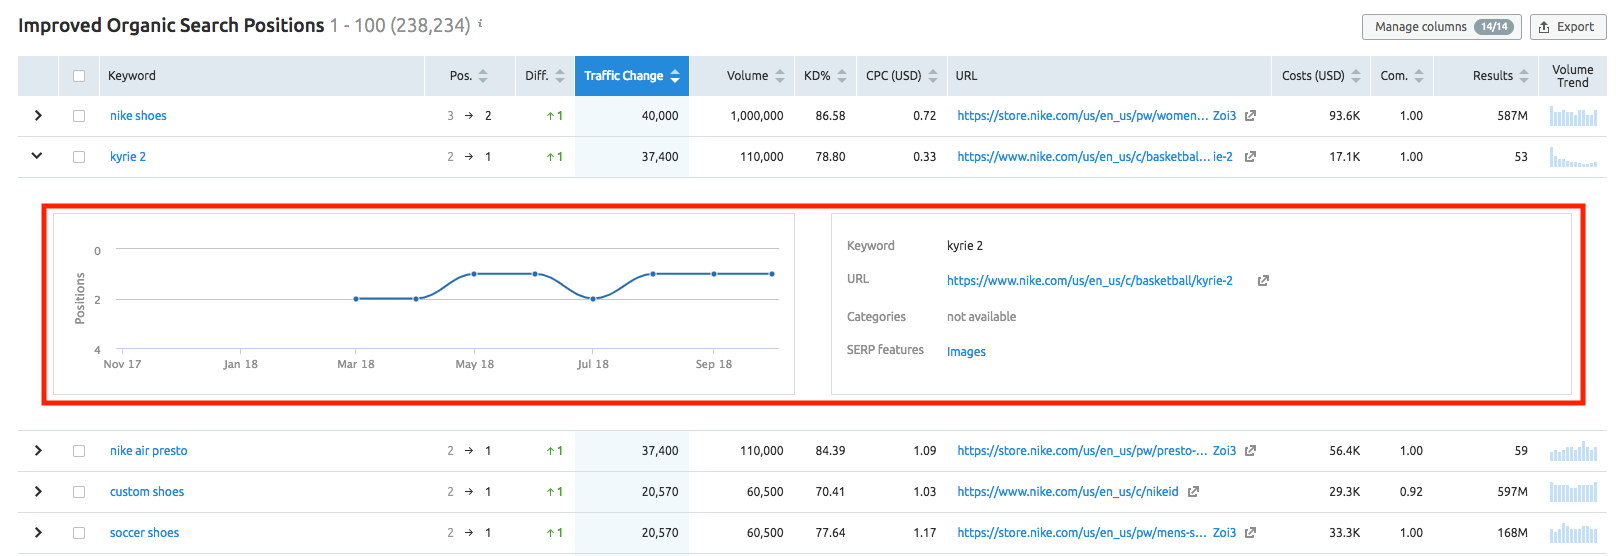Open kyrie-2 basketball URL in detail panel
The width and height of the screenshot is (1621, 556).
pos(1090,281)
